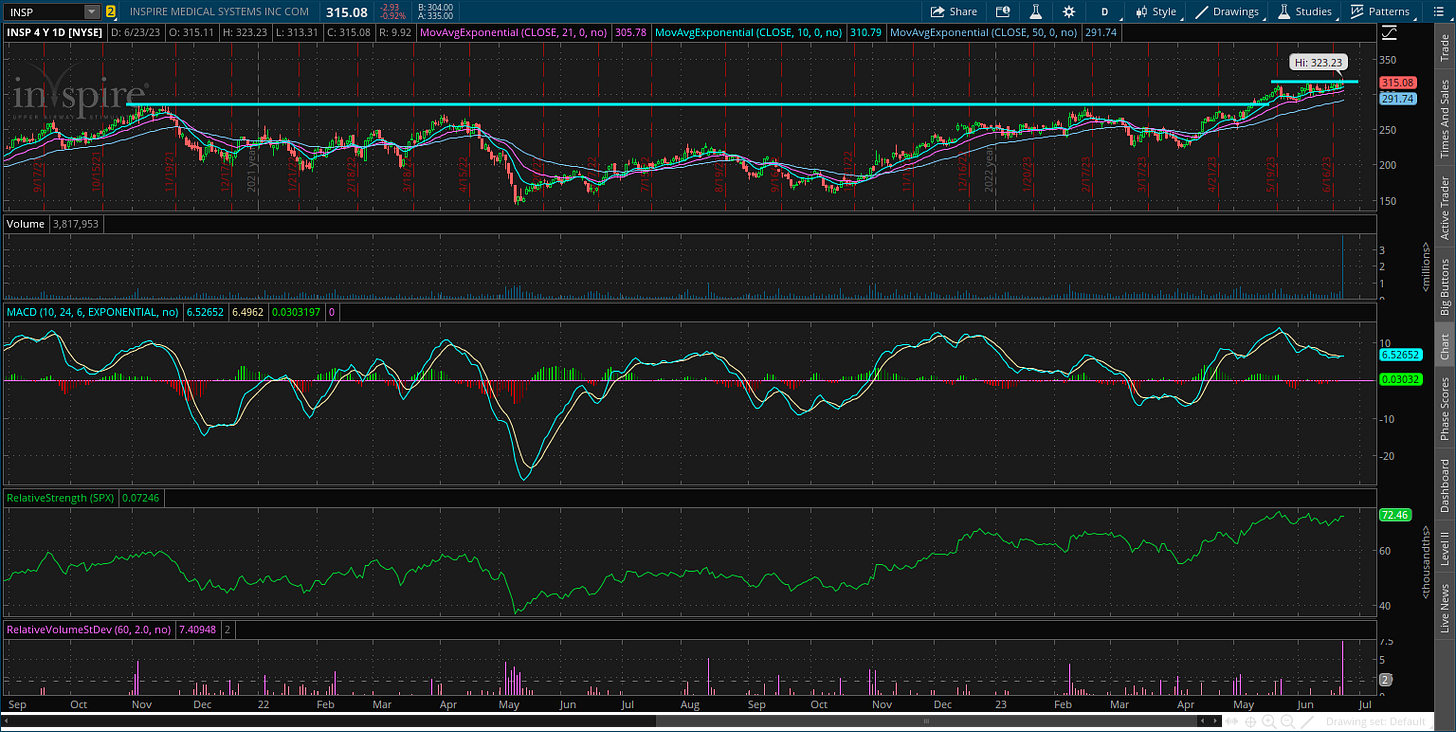Open the Times And Sales side tab

(1445, 116)
